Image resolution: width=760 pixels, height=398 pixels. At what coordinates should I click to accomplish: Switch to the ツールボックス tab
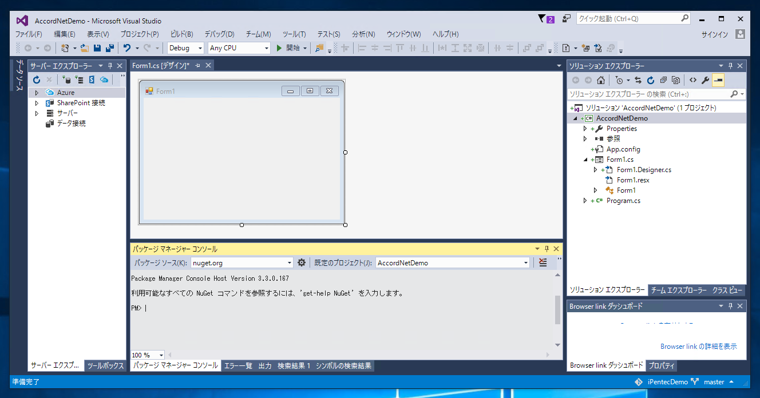coord(105,366)
